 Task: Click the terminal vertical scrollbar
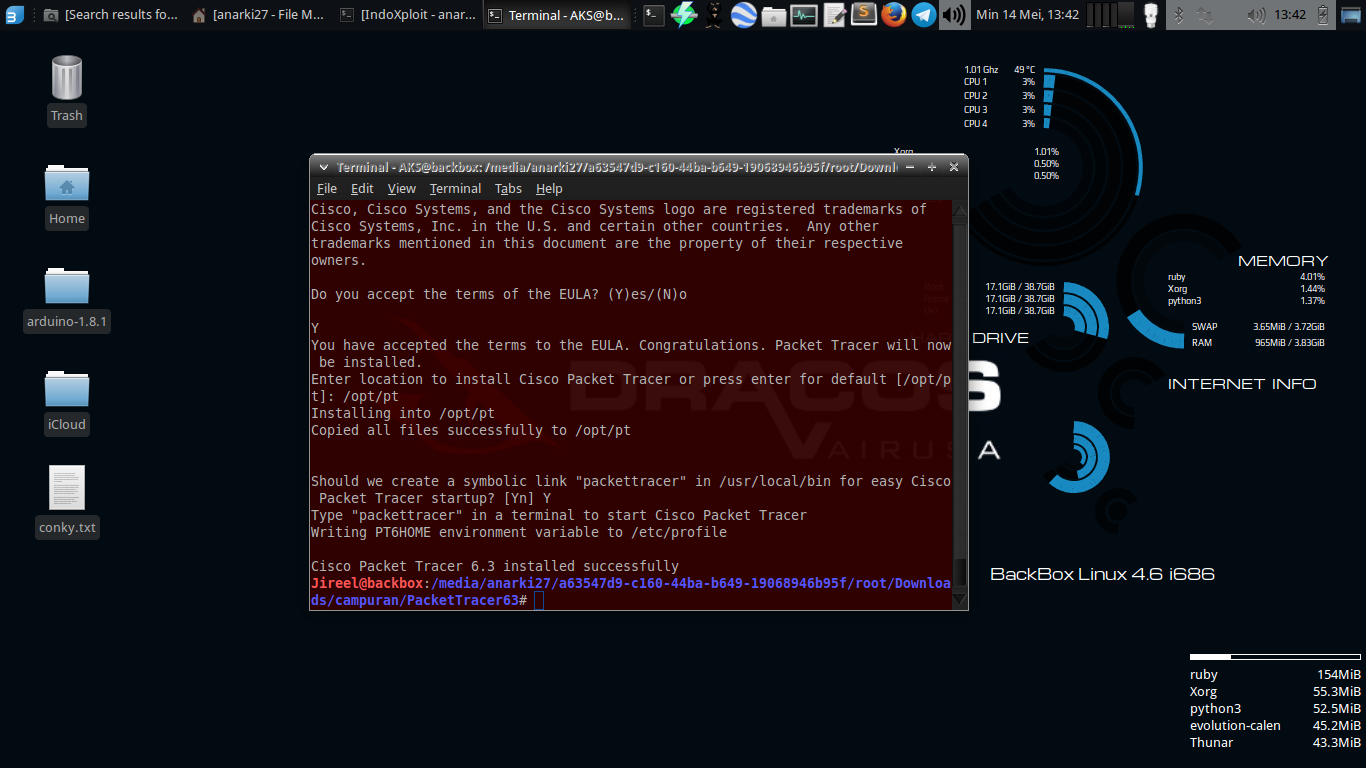(960, 405)
